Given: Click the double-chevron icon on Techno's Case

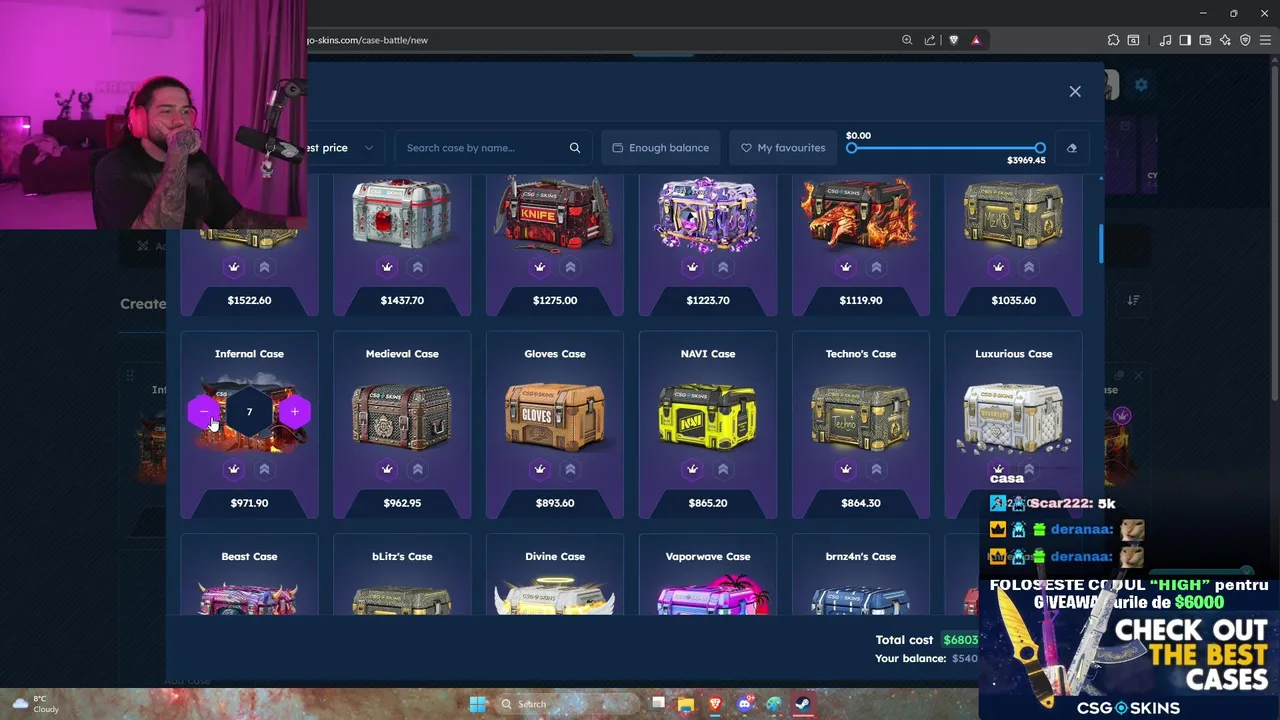Looking at the screenshot, I should [876, 469].
